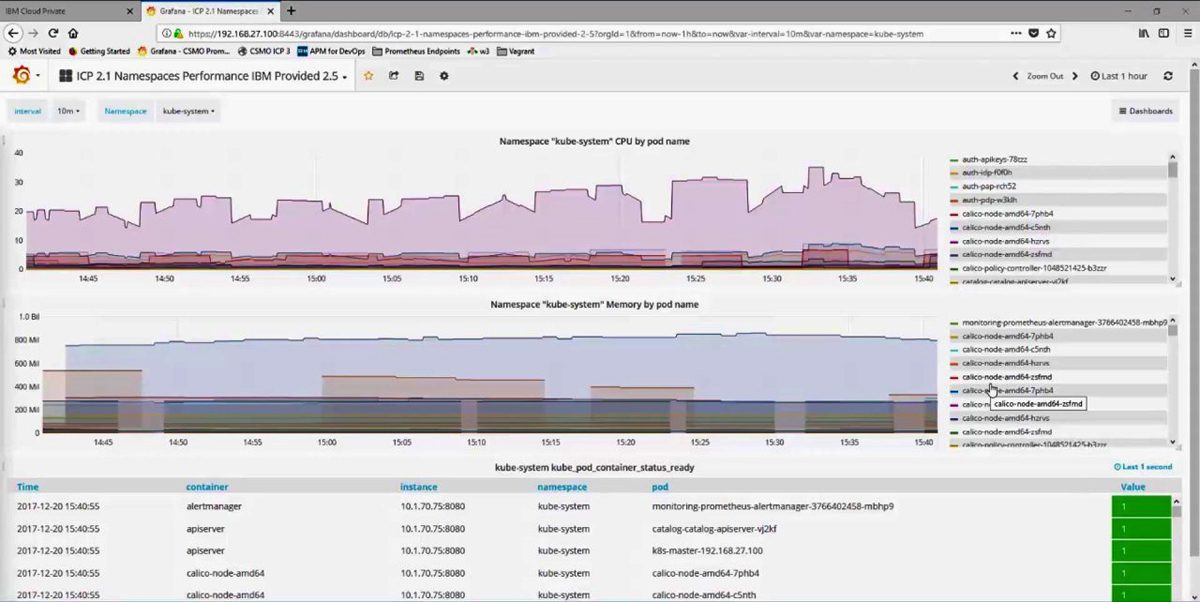Open dashboard settings via the gear icon

(x=444, y=75)
